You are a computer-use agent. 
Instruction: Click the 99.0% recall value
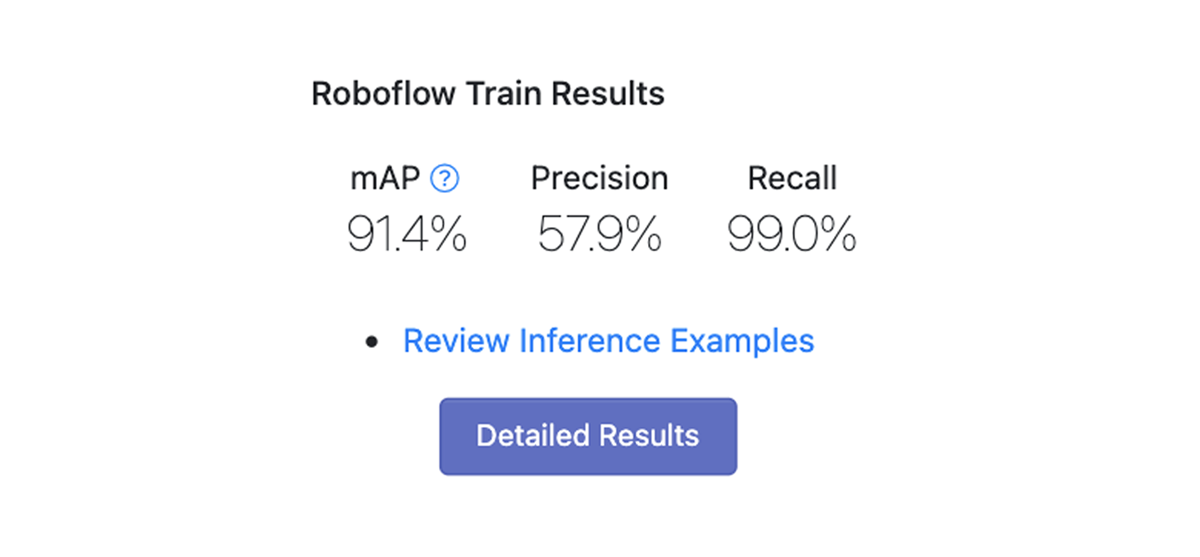(x=791, y=235)
